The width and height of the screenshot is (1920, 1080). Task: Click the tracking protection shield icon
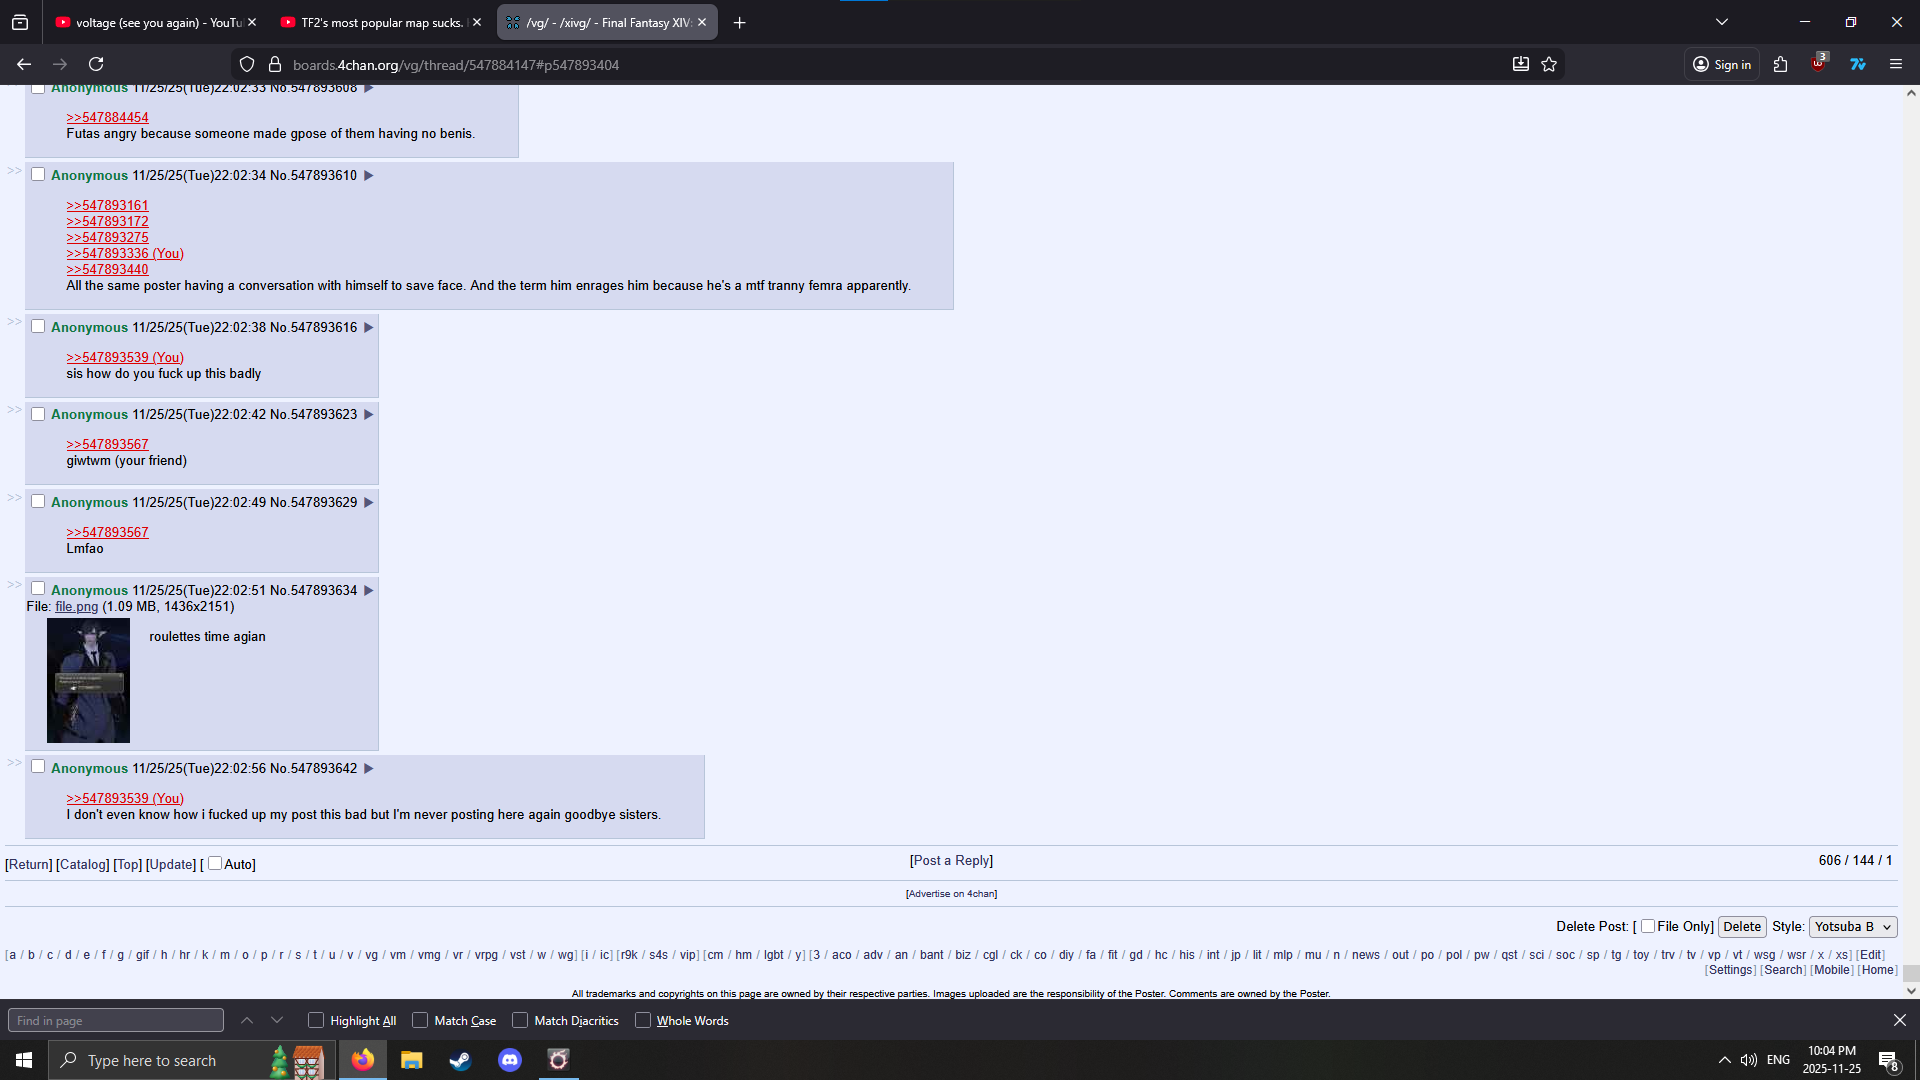point(247,64)
